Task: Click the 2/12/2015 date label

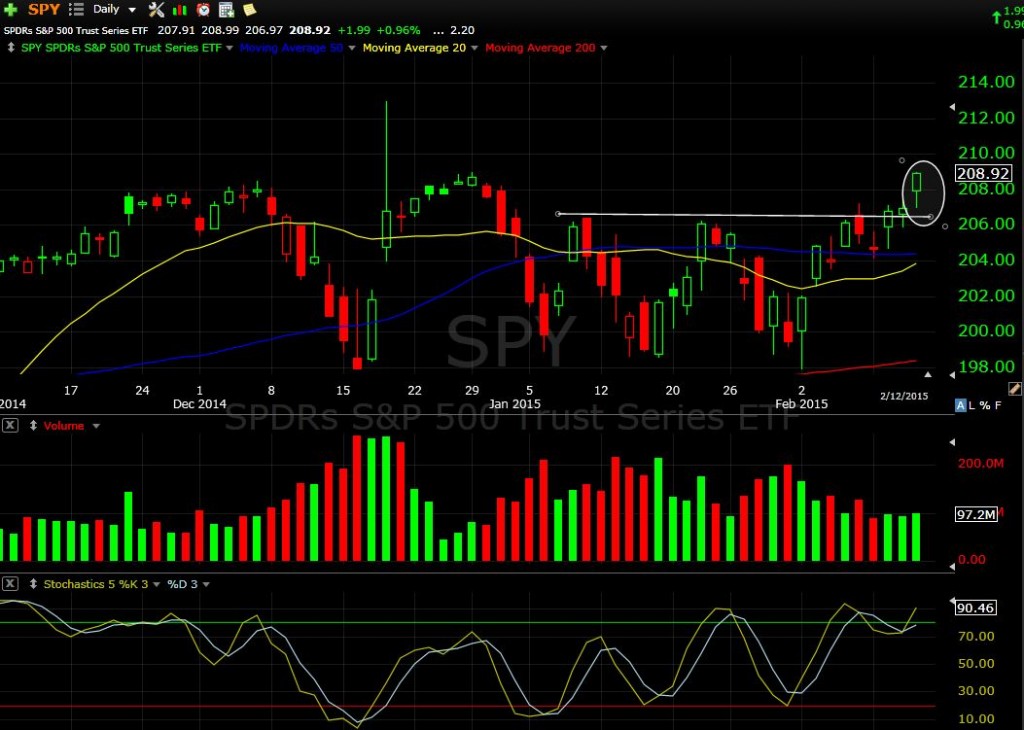Action: [904, 396]
